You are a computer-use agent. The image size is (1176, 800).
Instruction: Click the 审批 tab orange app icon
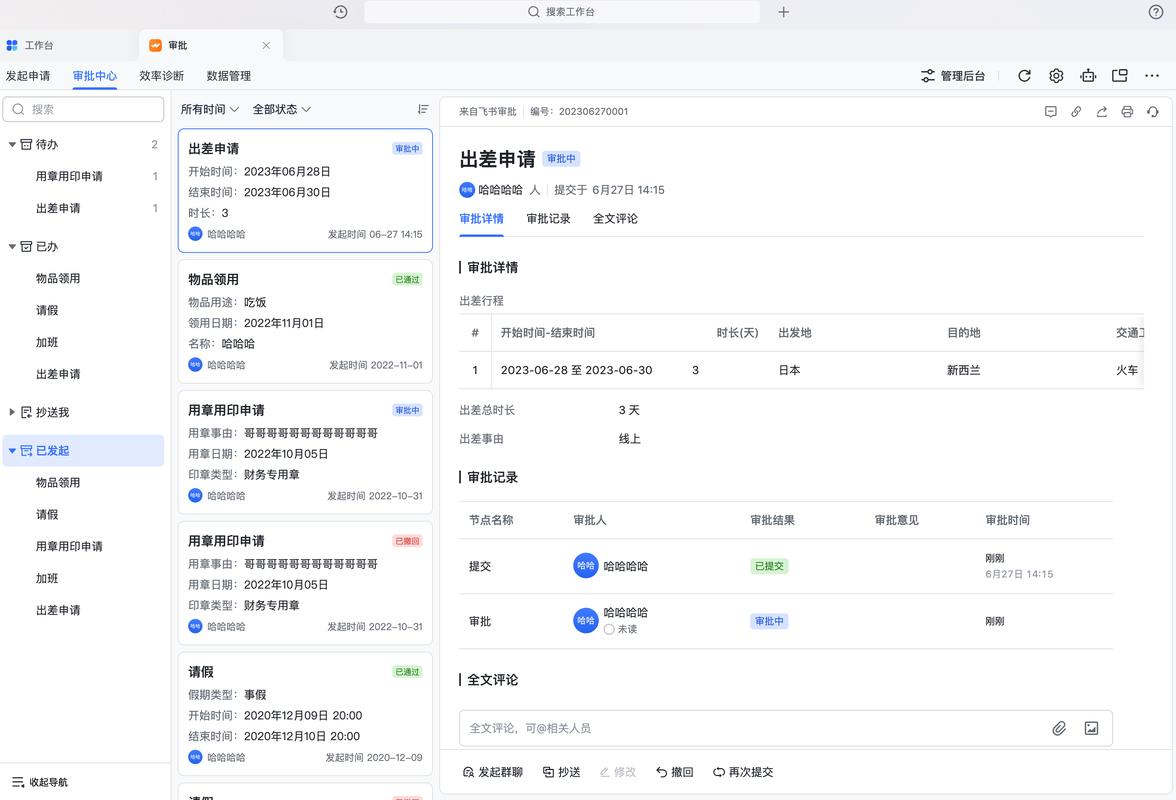pyautogui.click(x=155, y=46)
